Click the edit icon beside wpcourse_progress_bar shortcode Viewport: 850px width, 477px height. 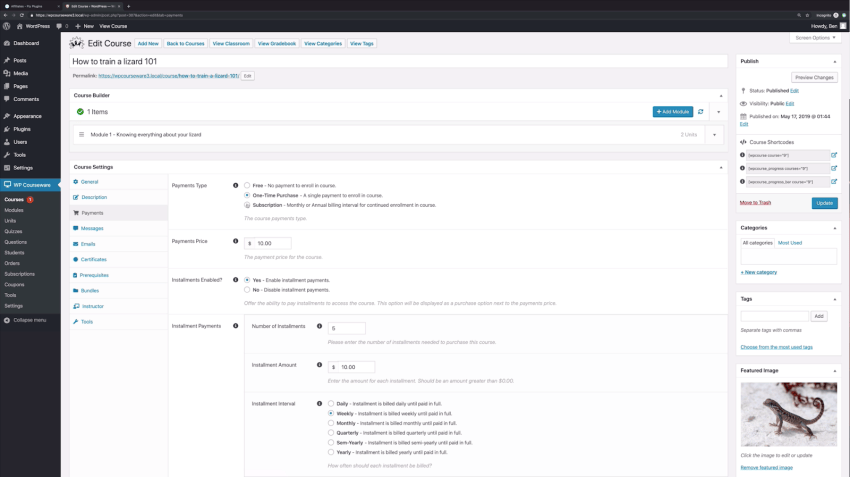coord(834,182)
